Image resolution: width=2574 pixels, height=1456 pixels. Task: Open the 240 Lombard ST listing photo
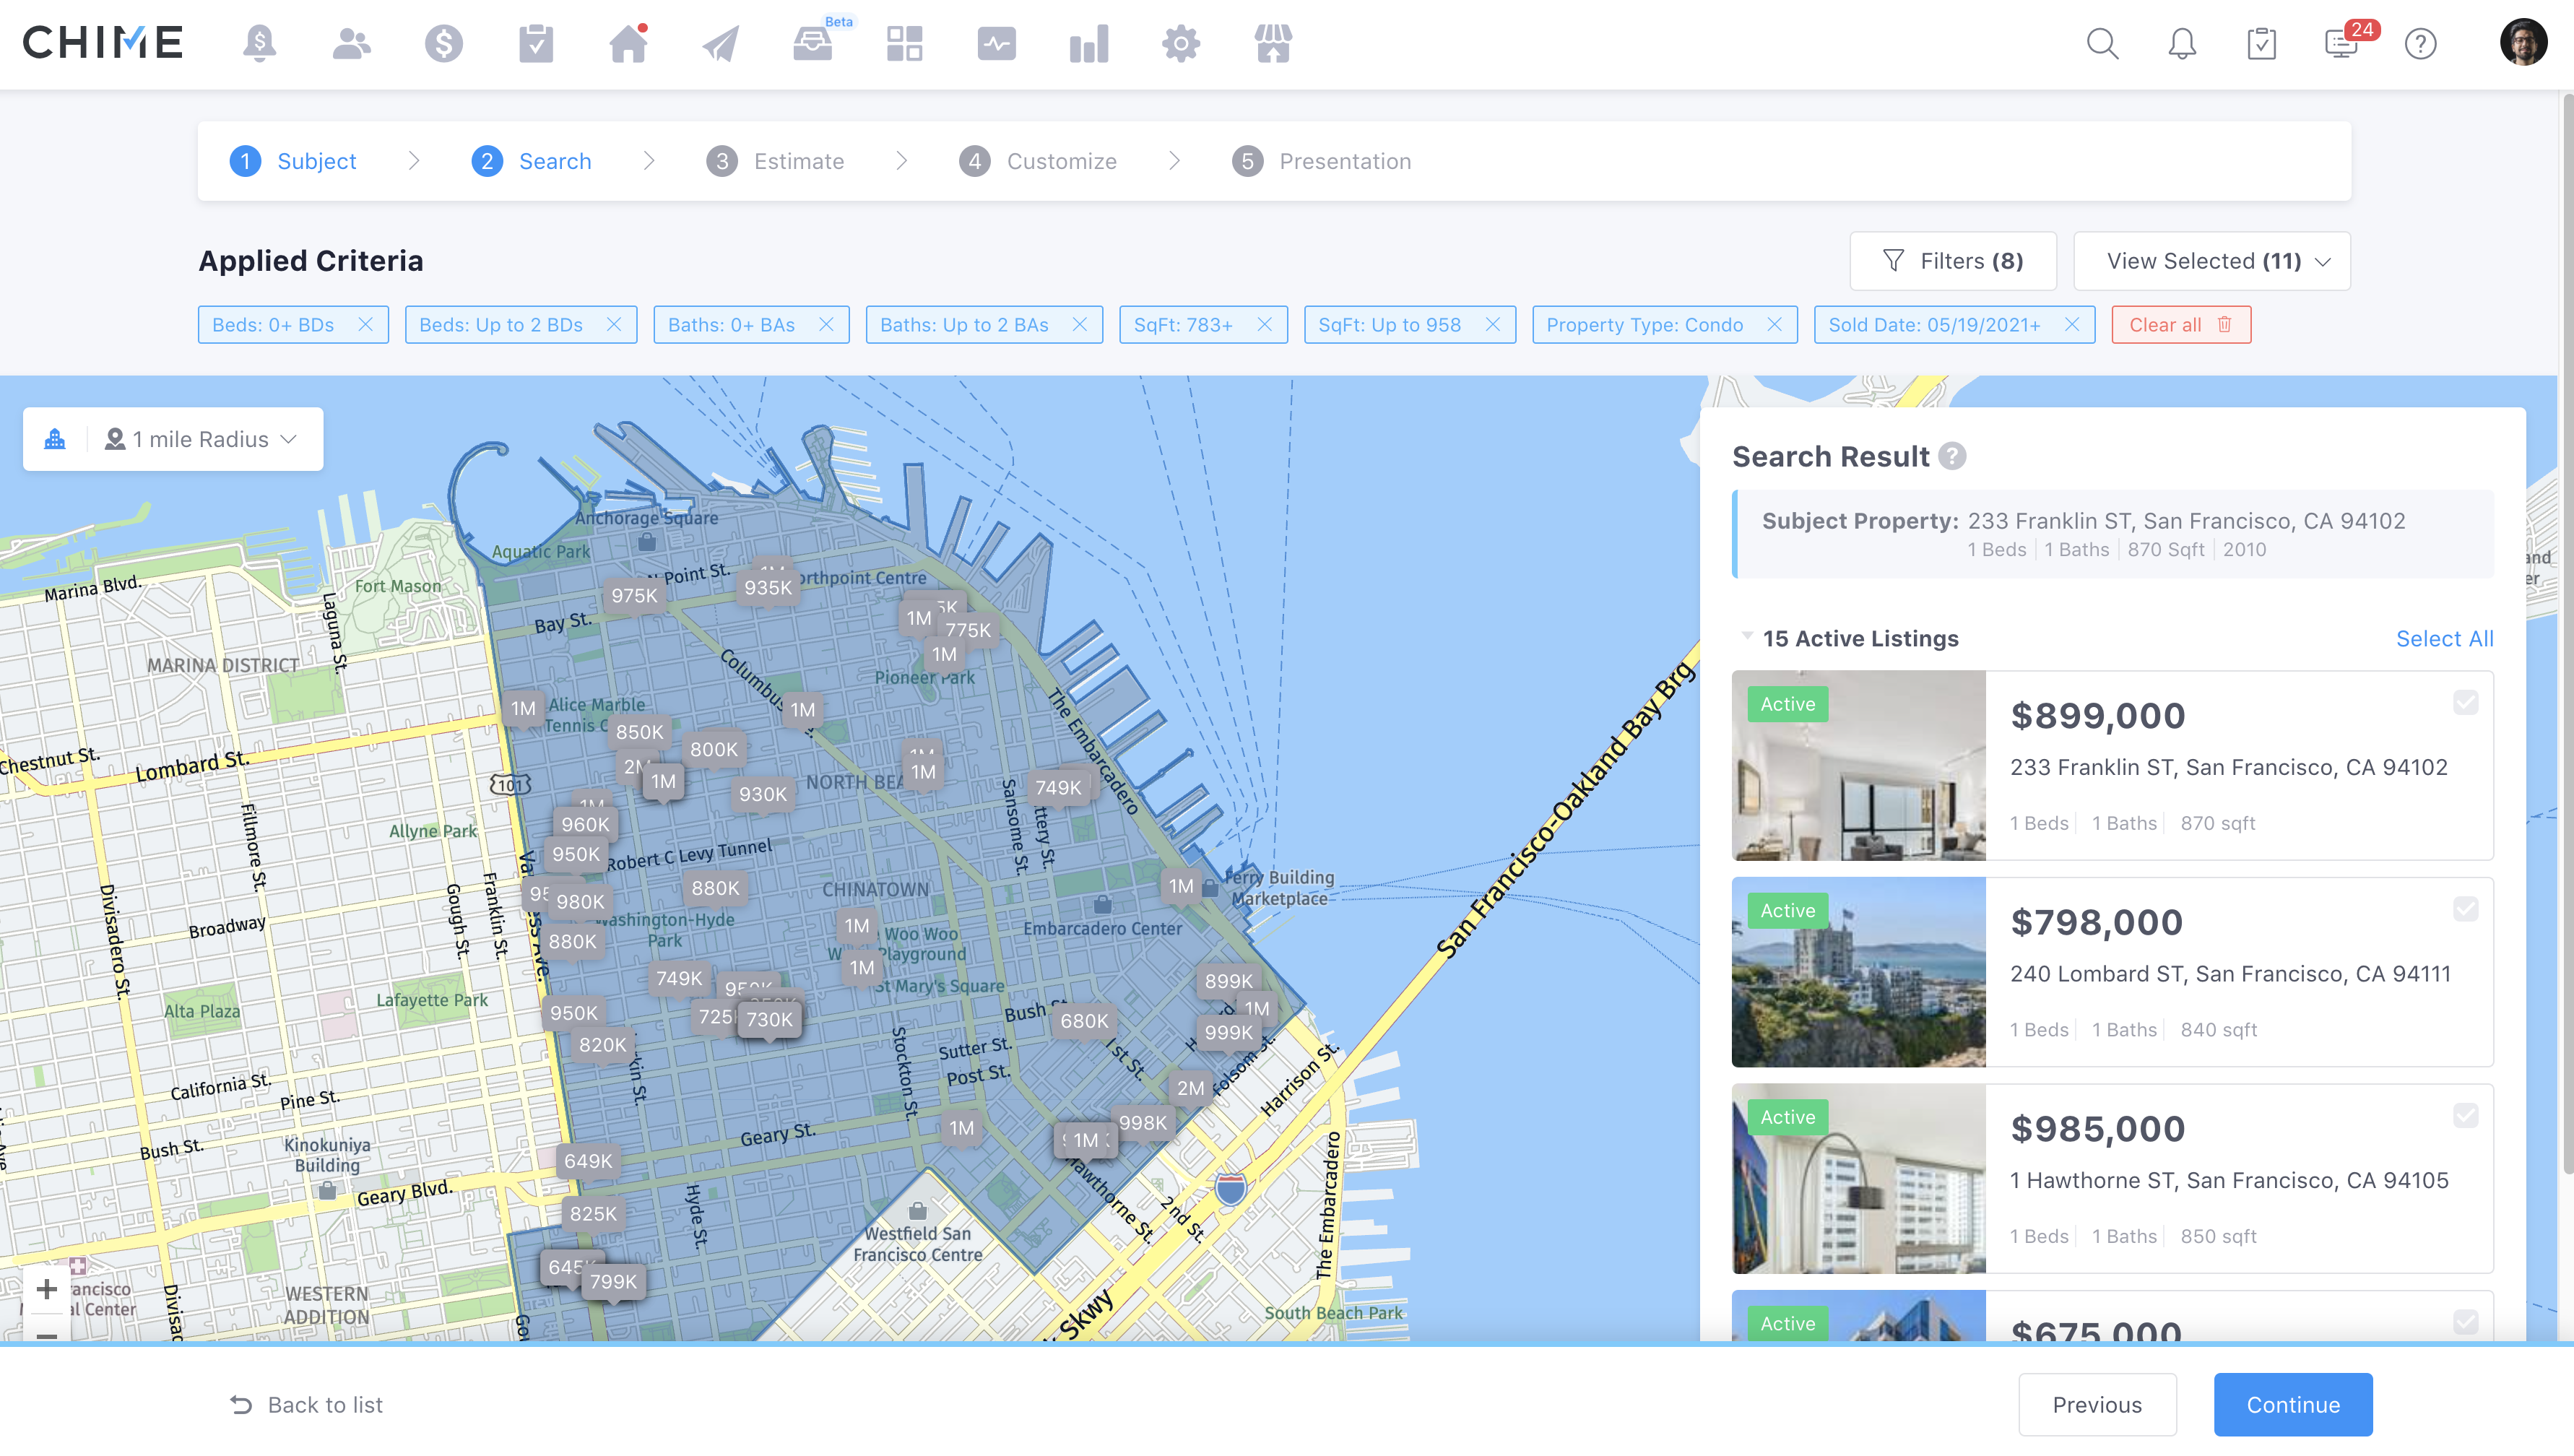click(1858, 972)
